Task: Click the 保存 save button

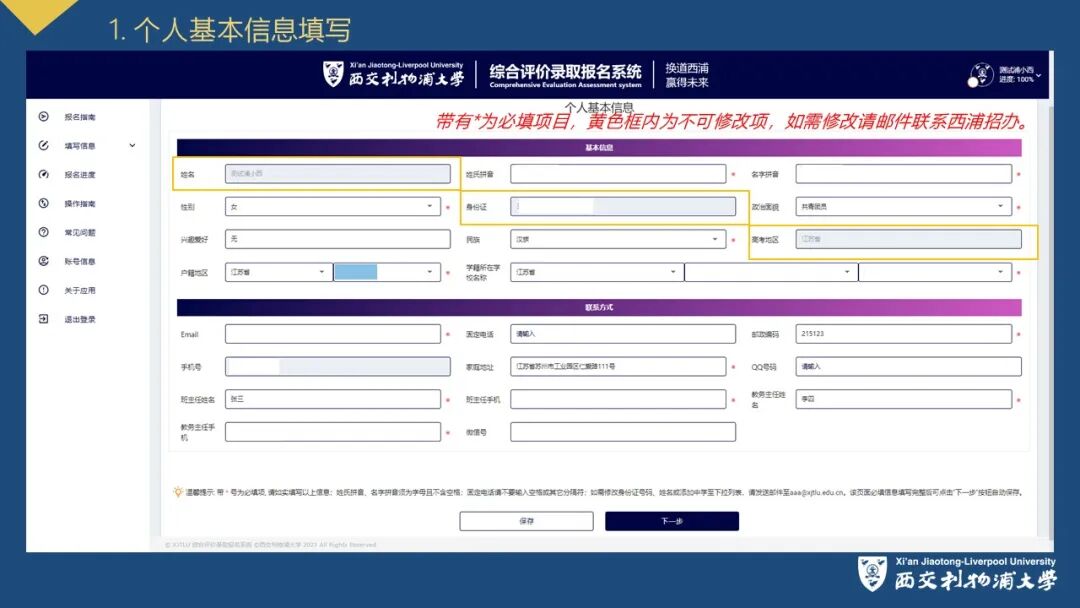Action: click(526, 521)
